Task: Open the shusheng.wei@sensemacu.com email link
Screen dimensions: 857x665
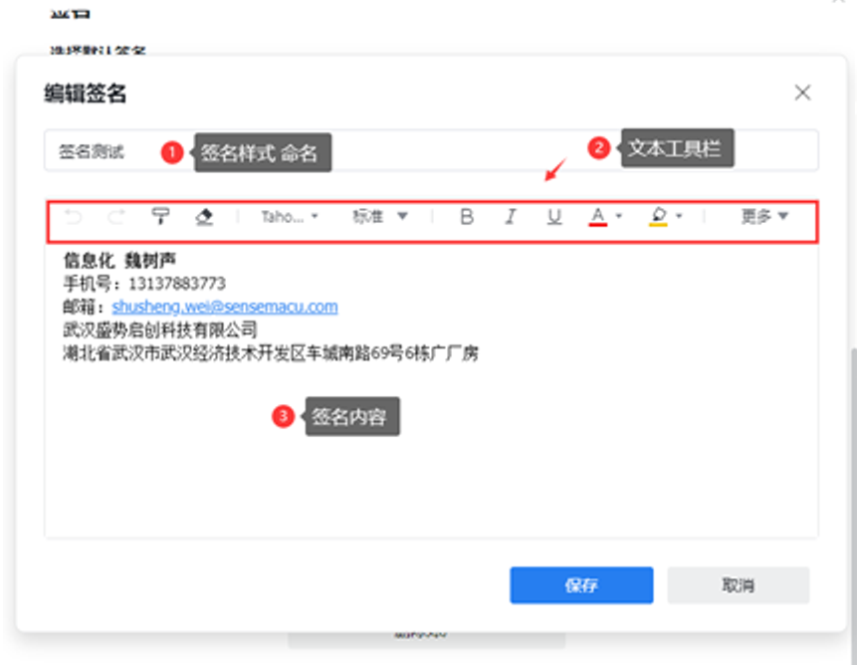Action: pyautogui.click(x=225, y=307)
